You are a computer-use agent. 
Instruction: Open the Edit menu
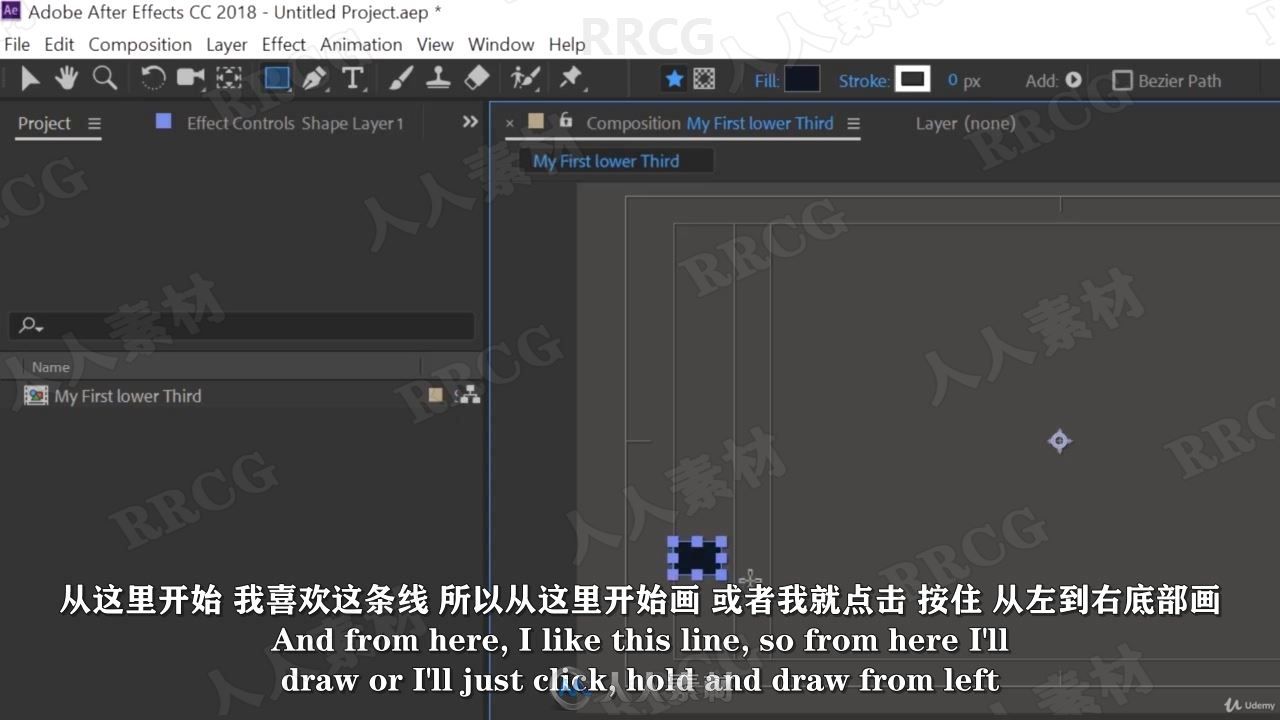[x=59, y=44]
